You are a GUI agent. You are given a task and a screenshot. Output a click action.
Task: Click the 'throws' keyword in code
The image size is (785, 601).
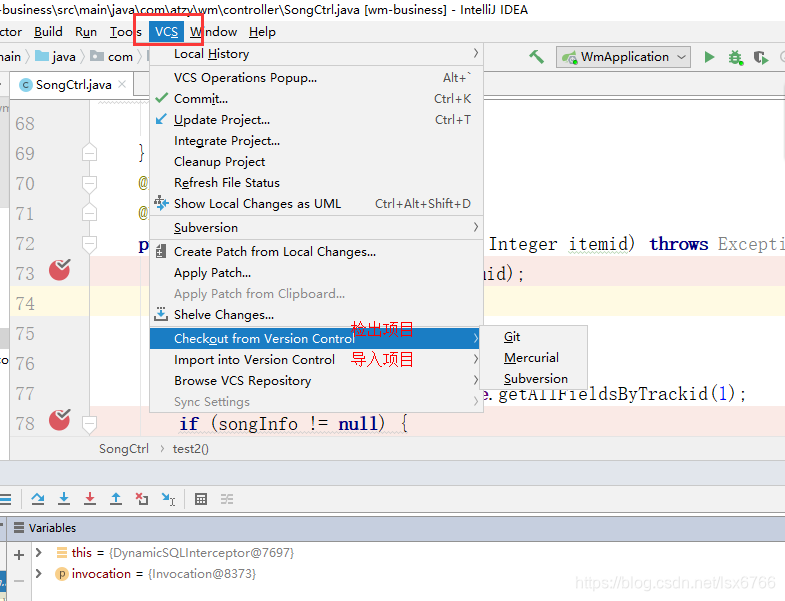tap(679, 244)
